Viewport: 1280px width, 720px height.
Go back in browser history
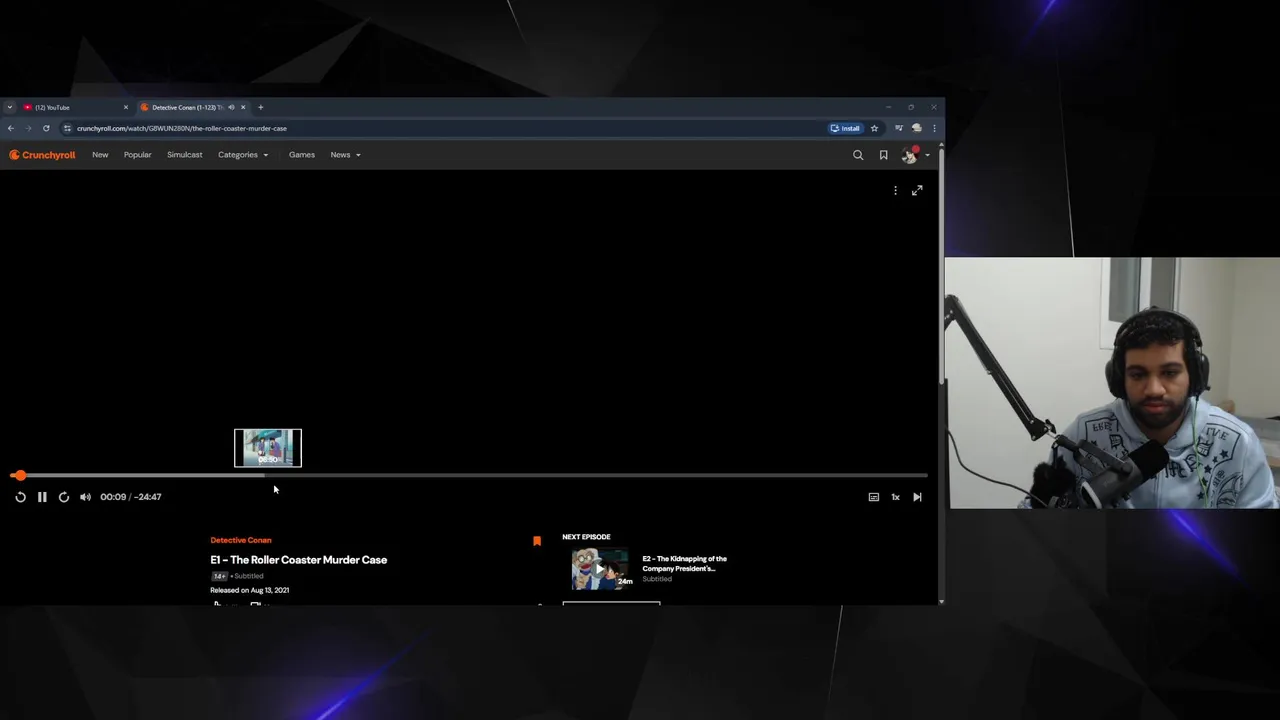pyautogui.click(x=11, y=128)
